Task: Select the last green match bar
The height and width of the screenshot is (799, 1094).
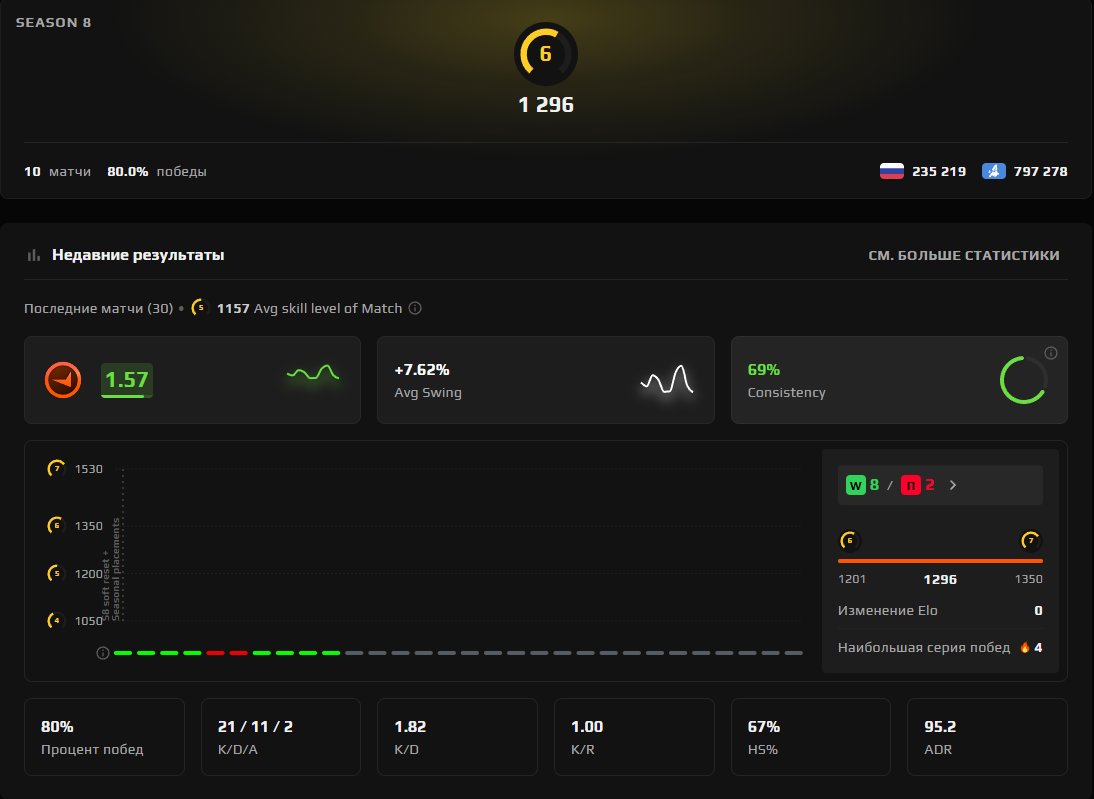Action: point(331,653)
